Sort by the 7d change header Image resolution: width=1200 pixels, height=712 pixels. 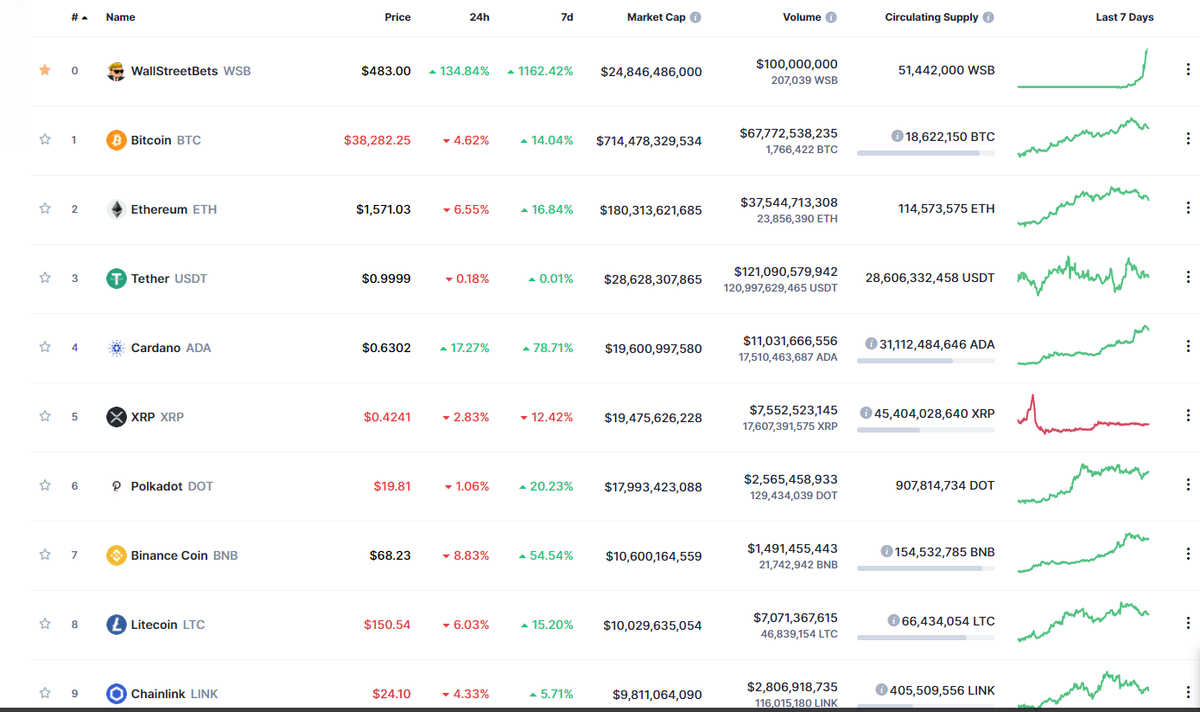coord(567,17)
